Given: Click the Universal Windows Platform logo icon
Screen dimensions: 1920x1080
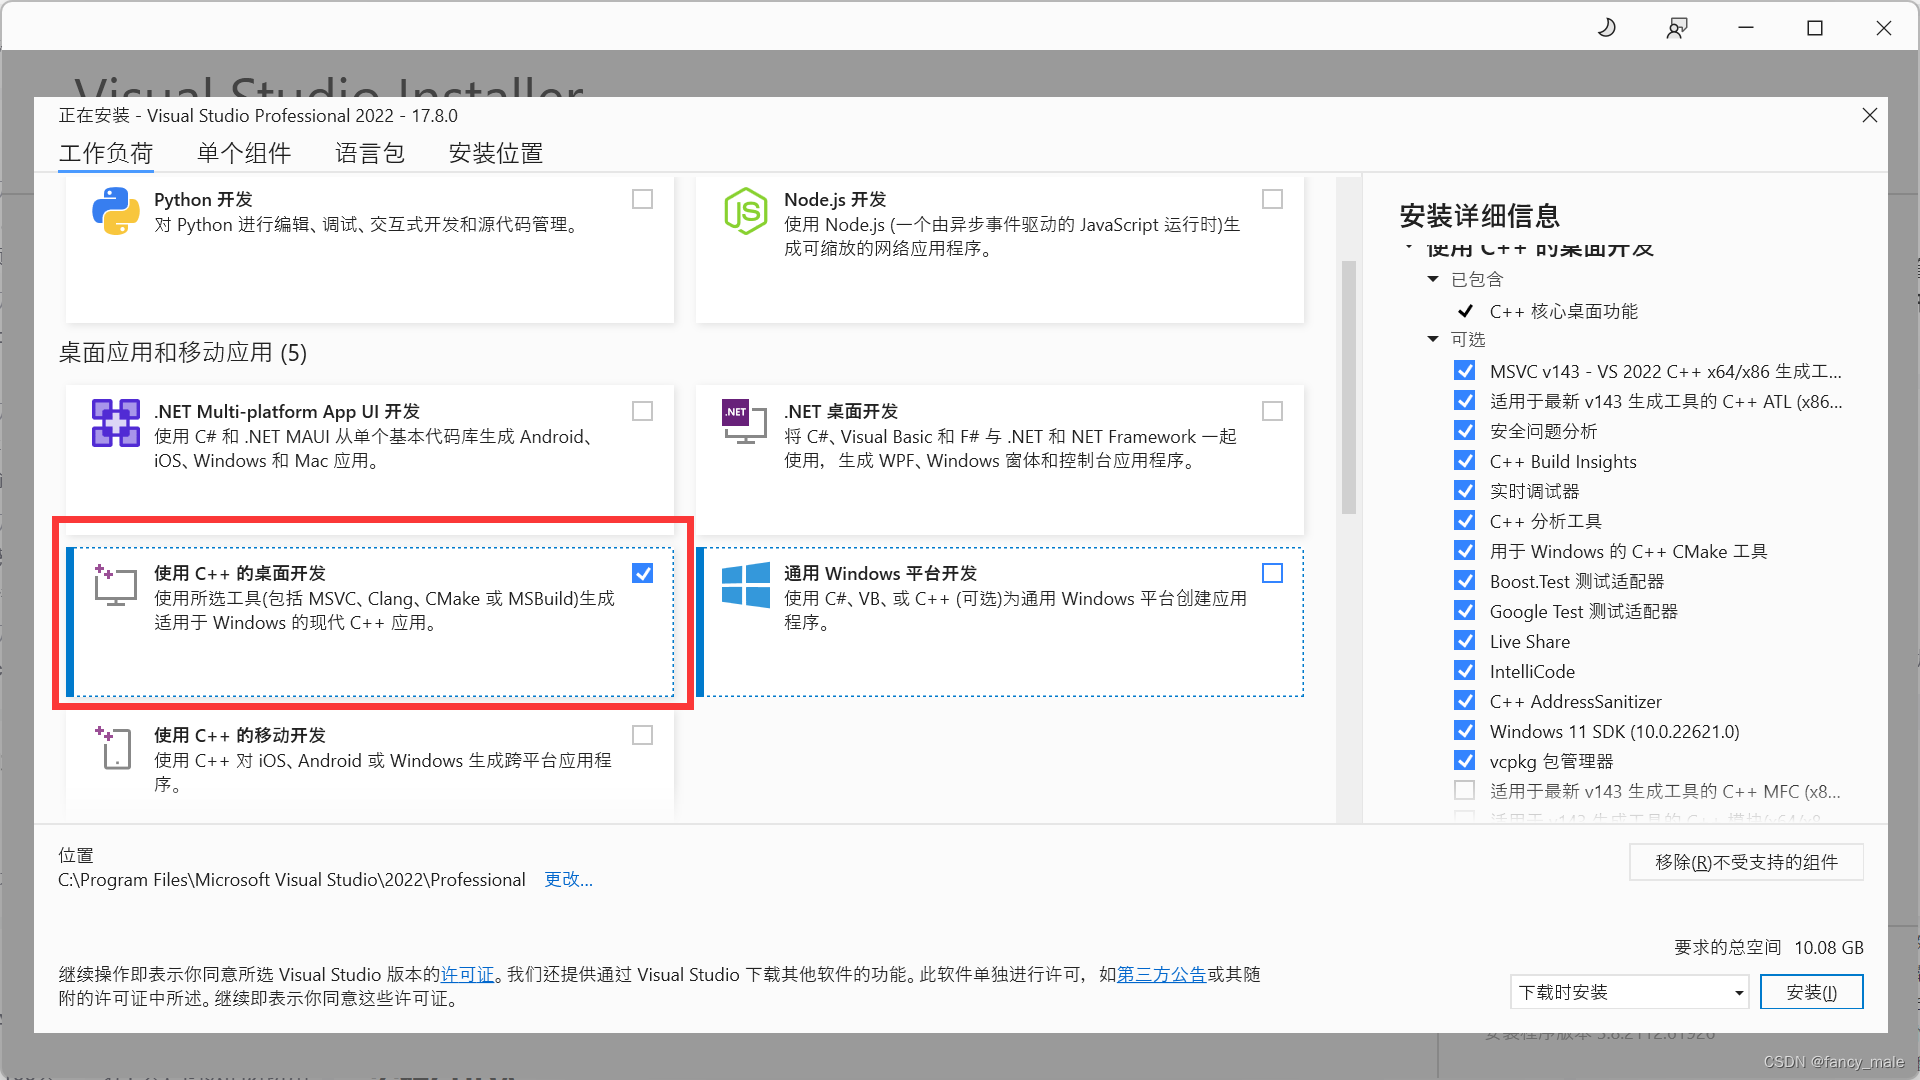Looking at the screenshot, I should [x=745, y=585].
